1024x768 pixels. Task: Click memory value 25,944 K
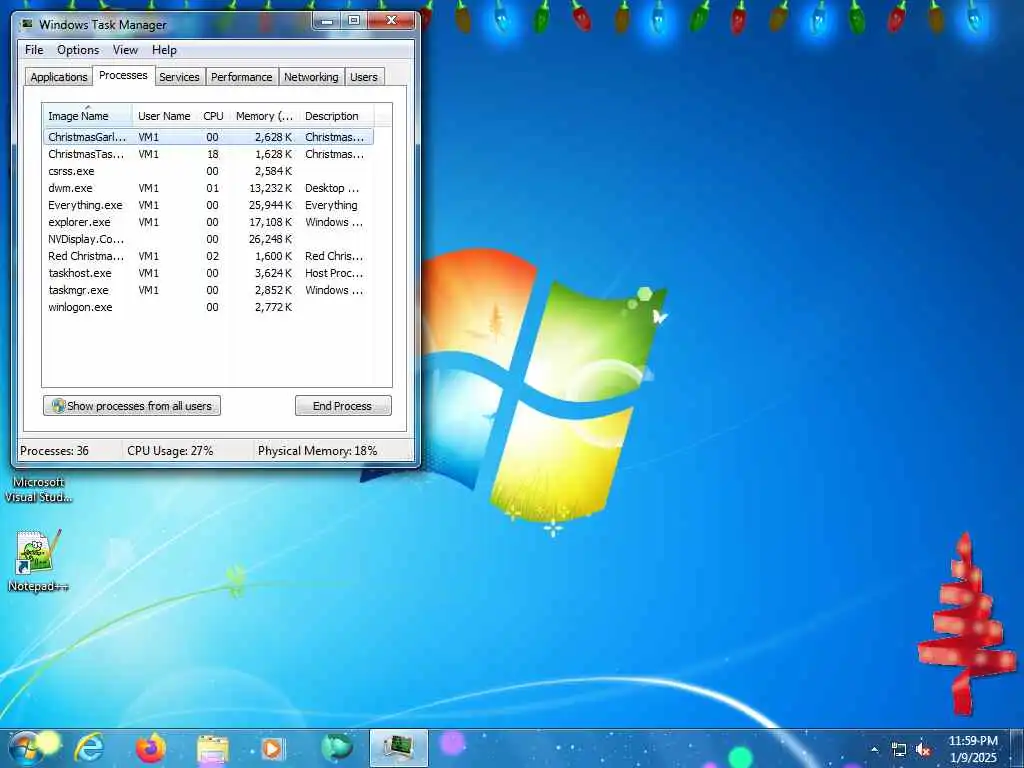tap(270, 205)
